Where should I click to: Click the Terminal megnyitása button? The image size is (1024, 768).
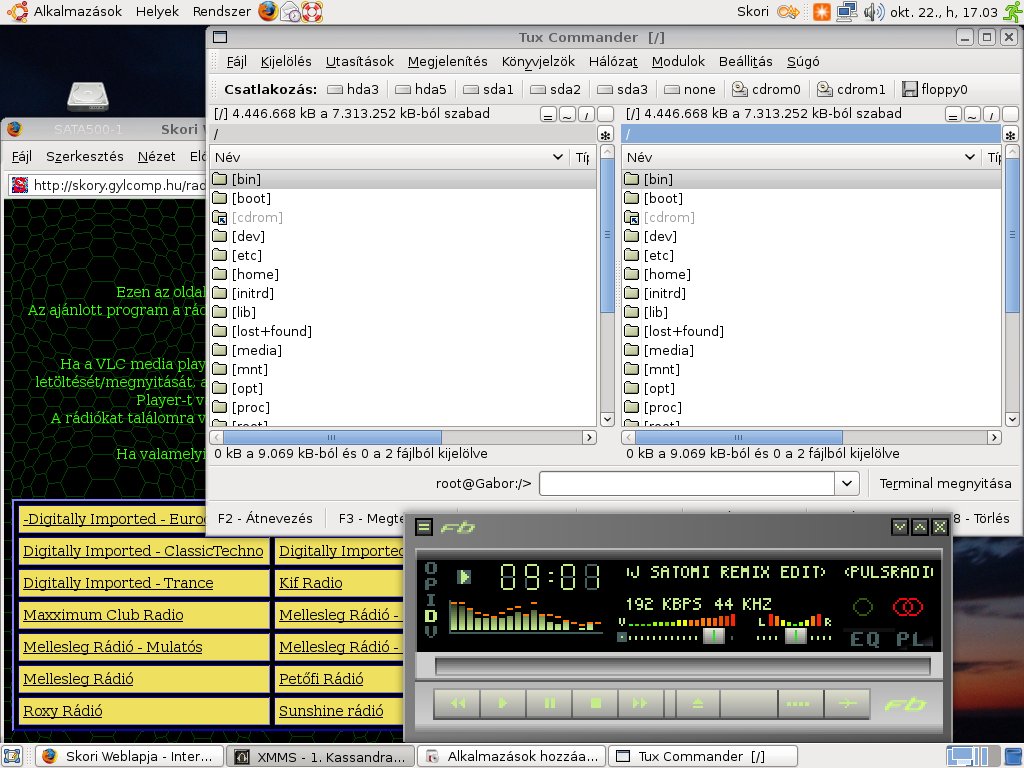944,484
